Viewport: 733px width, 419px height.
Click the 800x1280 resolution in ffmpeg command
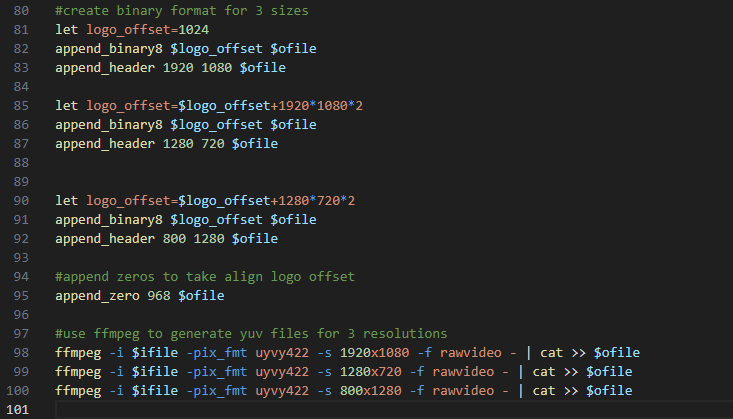point(379,391)
